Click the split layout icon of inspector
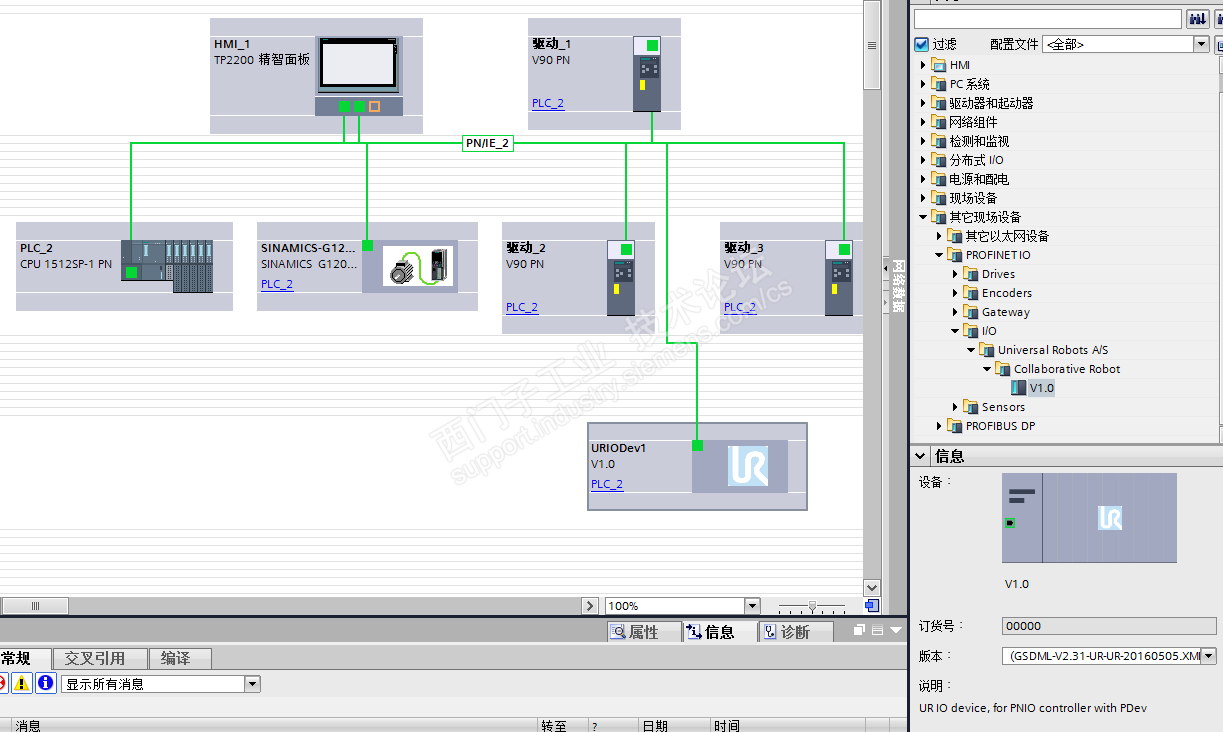 click(877, 631)
